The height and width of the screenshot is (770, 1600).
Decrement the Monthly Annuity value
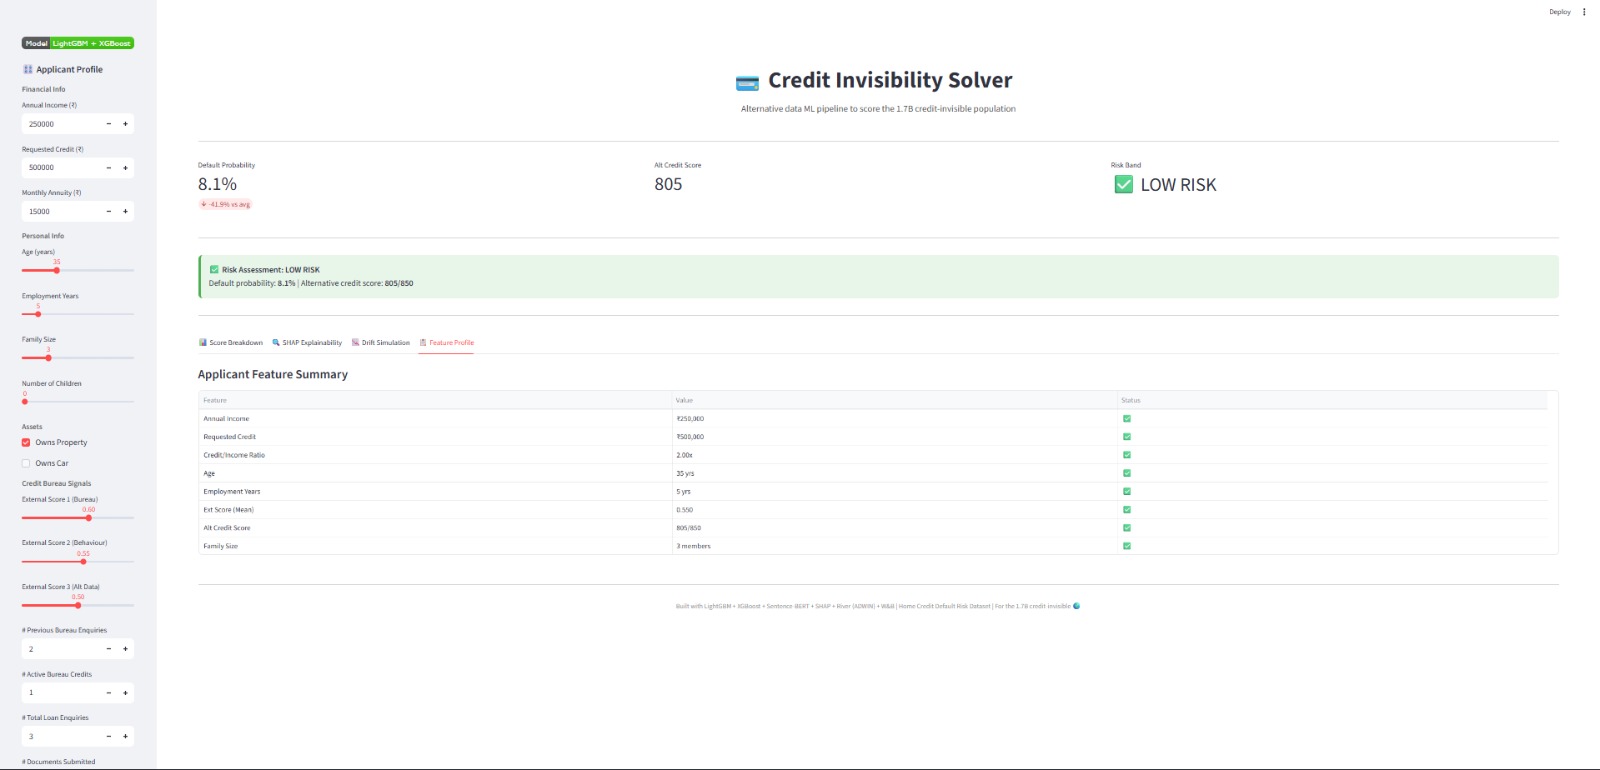point(109,212)
